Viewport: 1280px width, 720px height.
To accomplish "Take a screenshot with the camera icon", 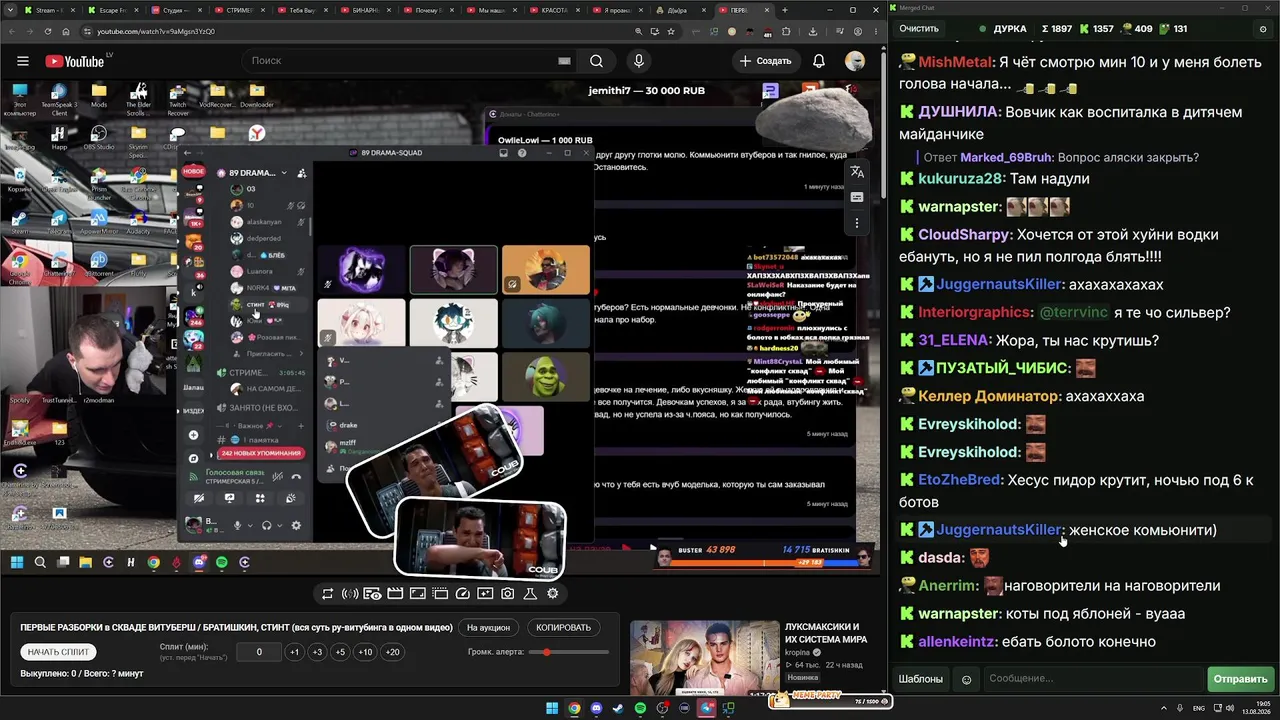I will click(x=508, y=594).
